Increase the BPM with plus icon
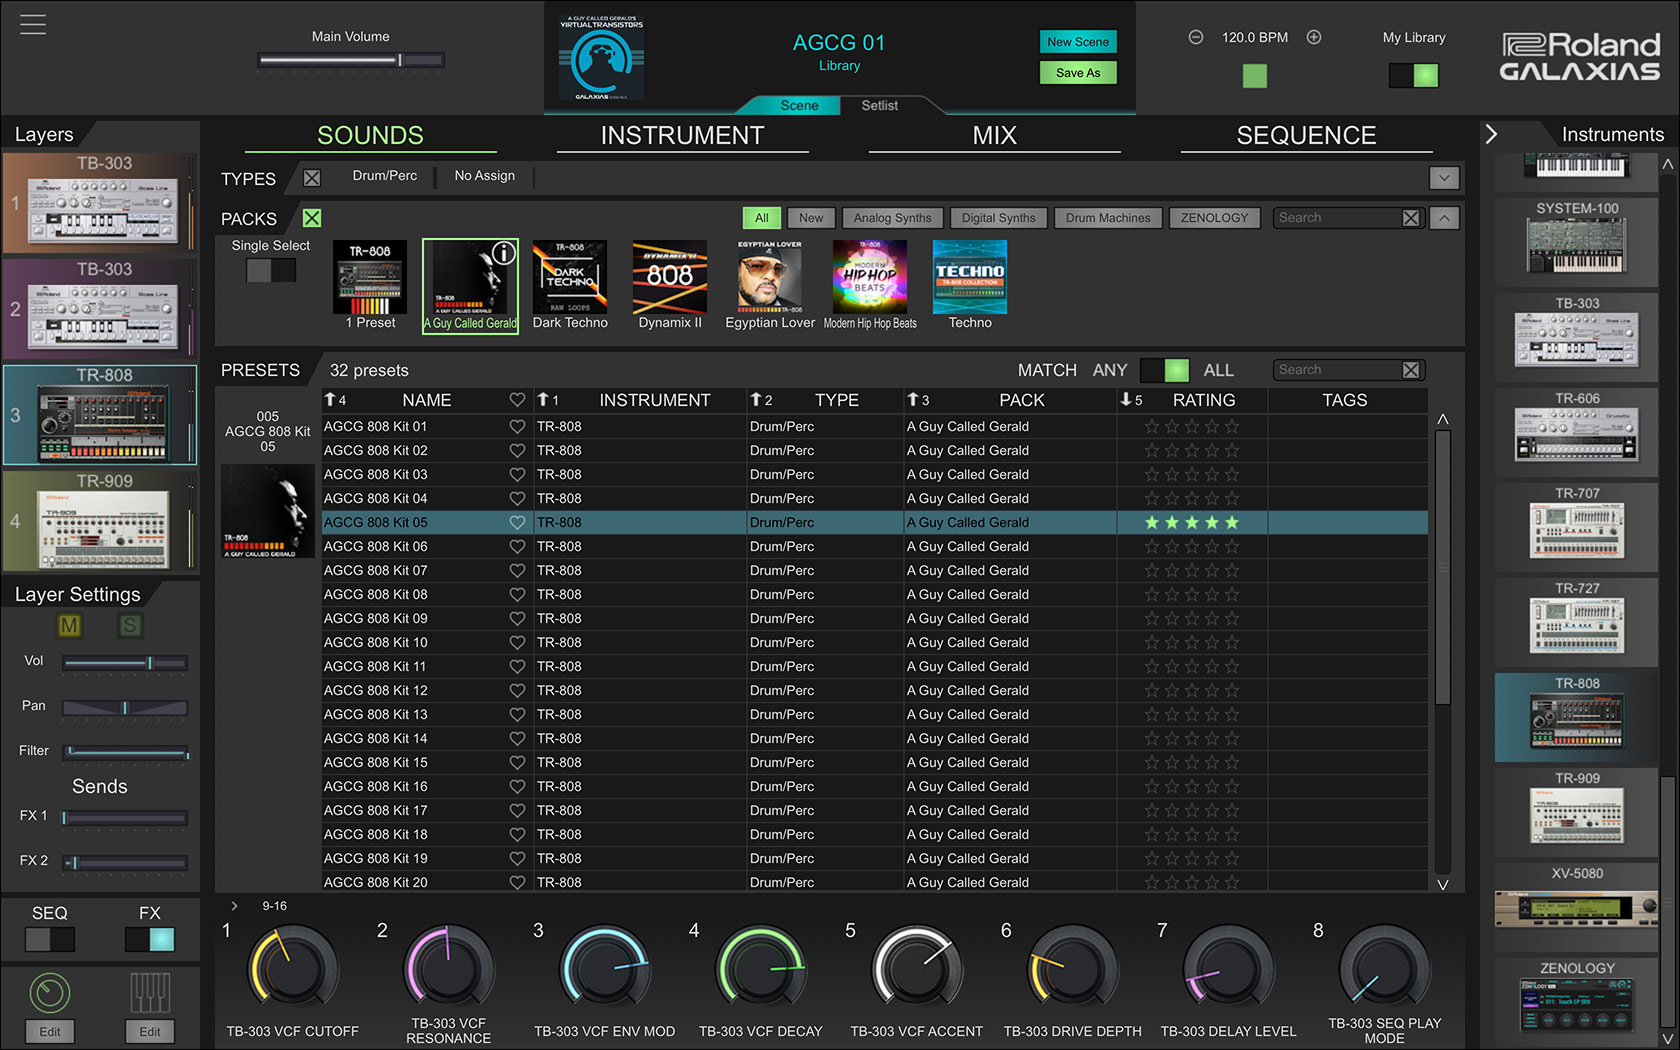The height and width of the screenshot is (1050, 1680). [1314, 37]
